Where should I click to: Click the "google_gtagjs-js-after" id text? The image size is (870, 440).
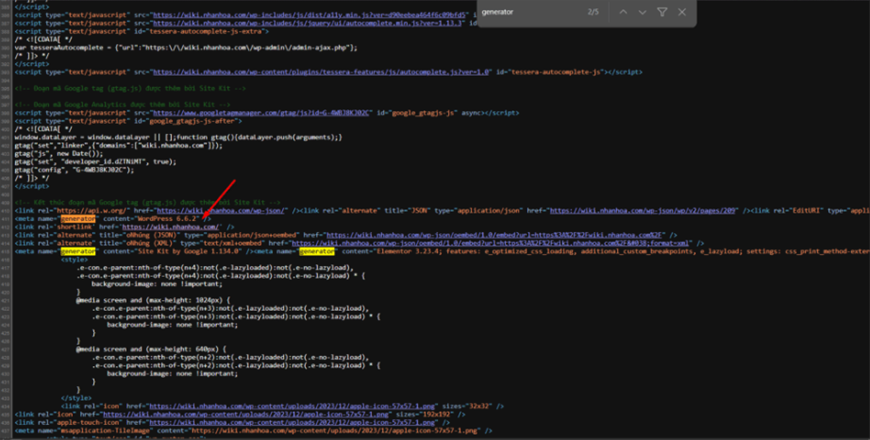point(195,121)
